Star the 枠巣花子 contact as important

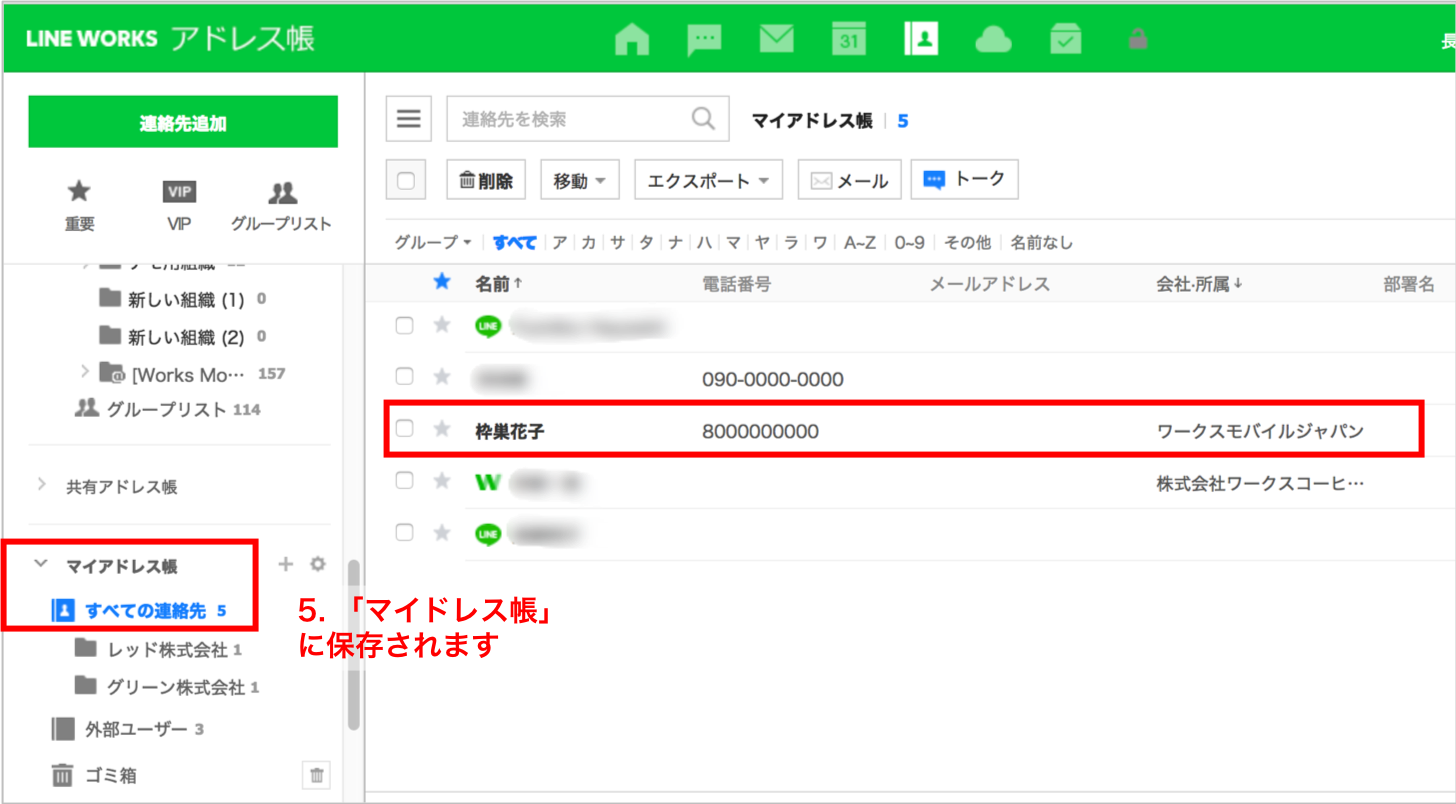[441, 429]
